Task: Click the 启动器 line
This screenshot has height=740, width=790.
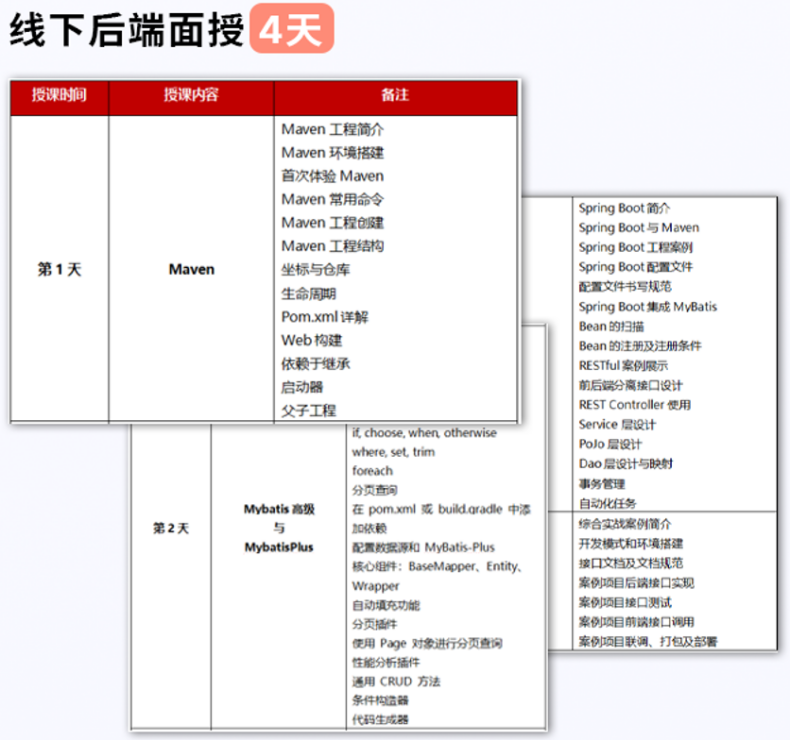Action: tap(302, 387)
